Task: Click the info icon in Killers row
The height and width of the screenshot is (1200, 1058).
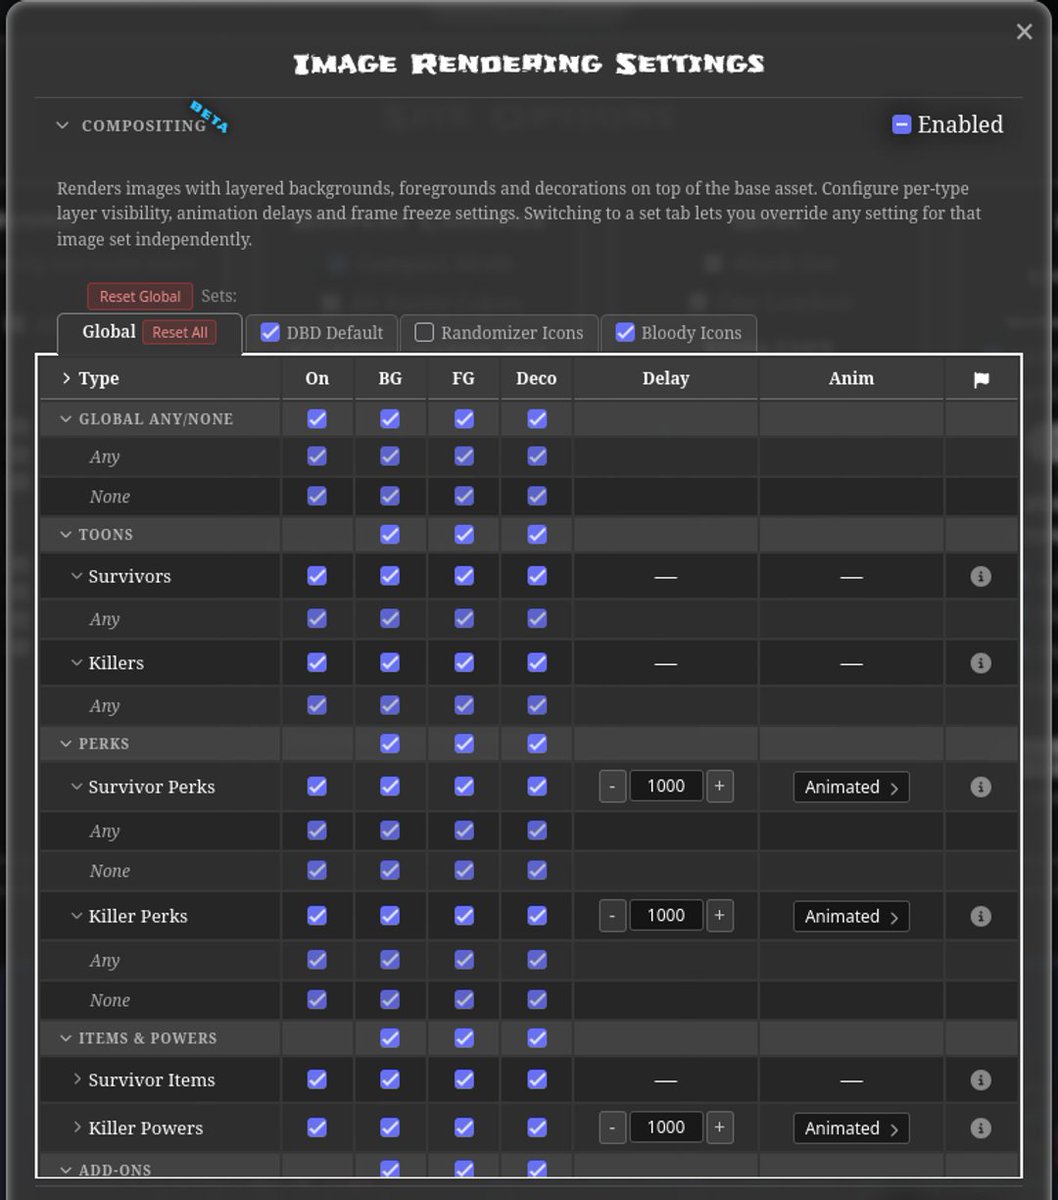Action: tap(981, 663)
